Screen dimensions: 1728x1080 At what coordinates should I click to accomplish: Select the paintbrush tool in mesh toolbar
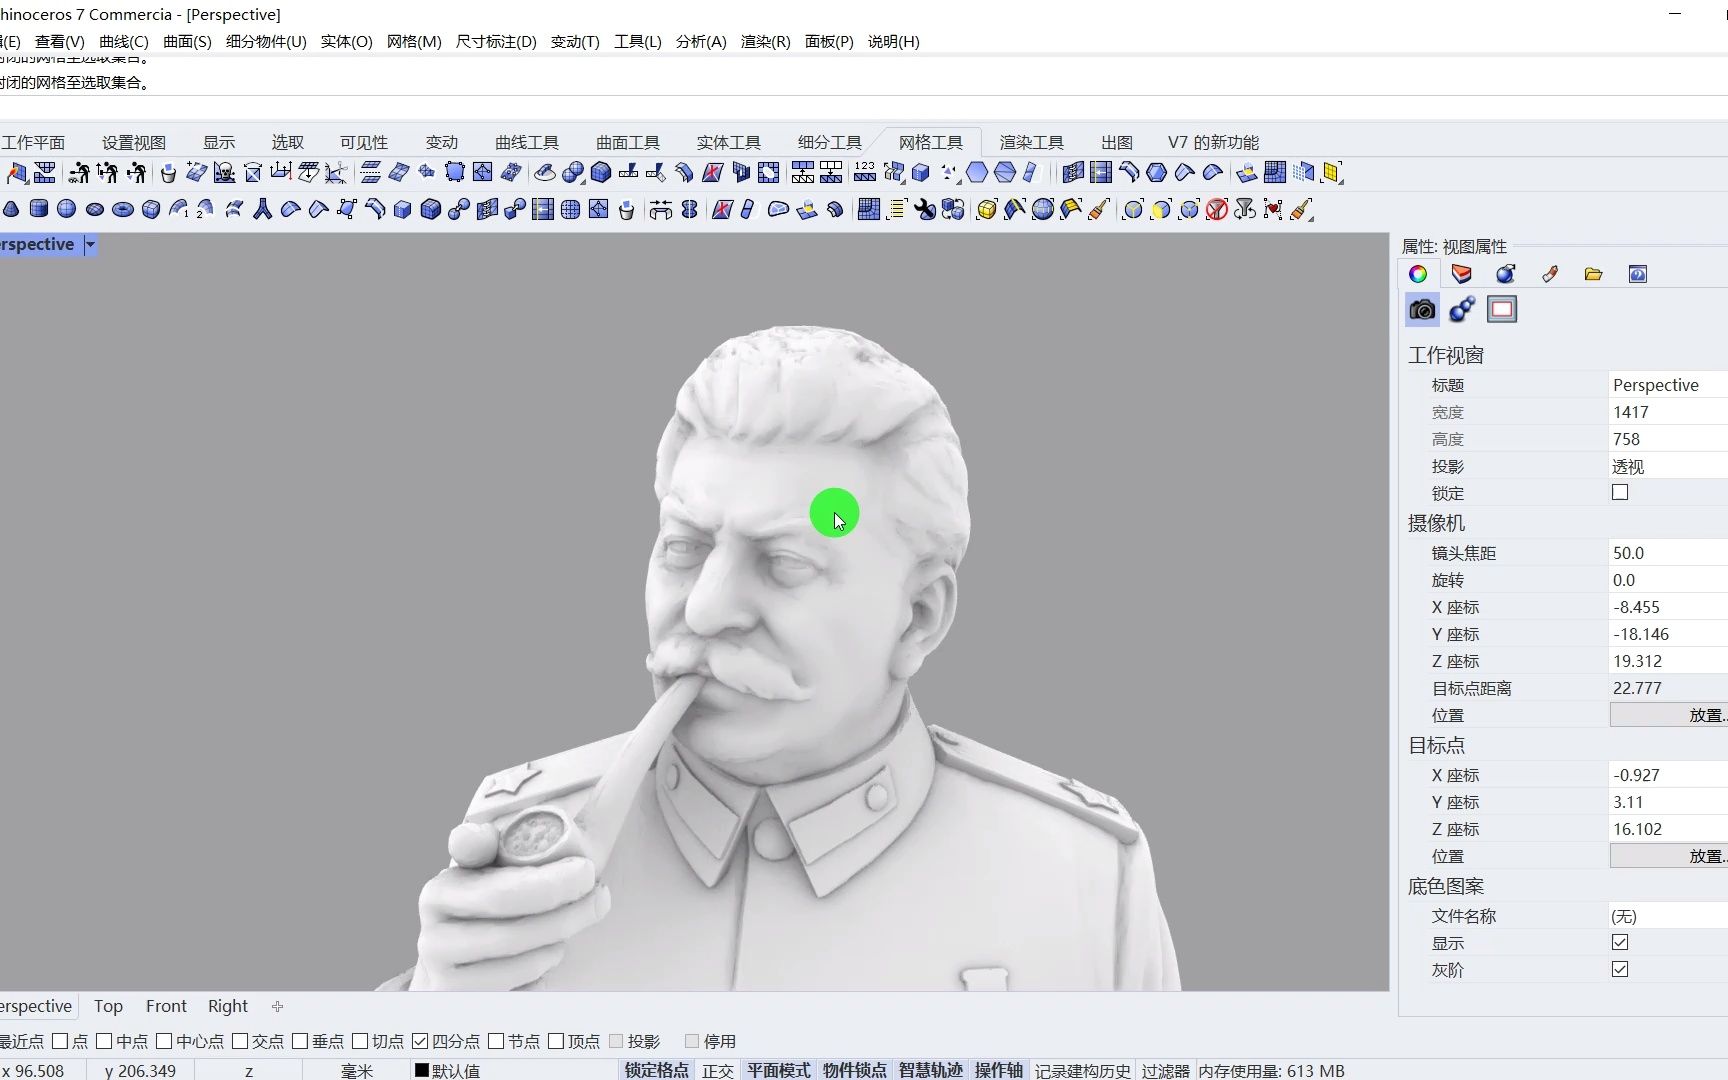(x=1098, y=209)
